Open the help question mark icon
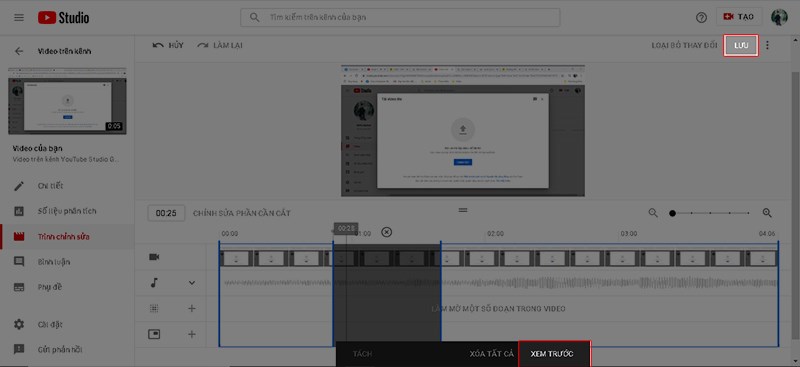This screenshot has width=800, height=367. coord(702,18)
